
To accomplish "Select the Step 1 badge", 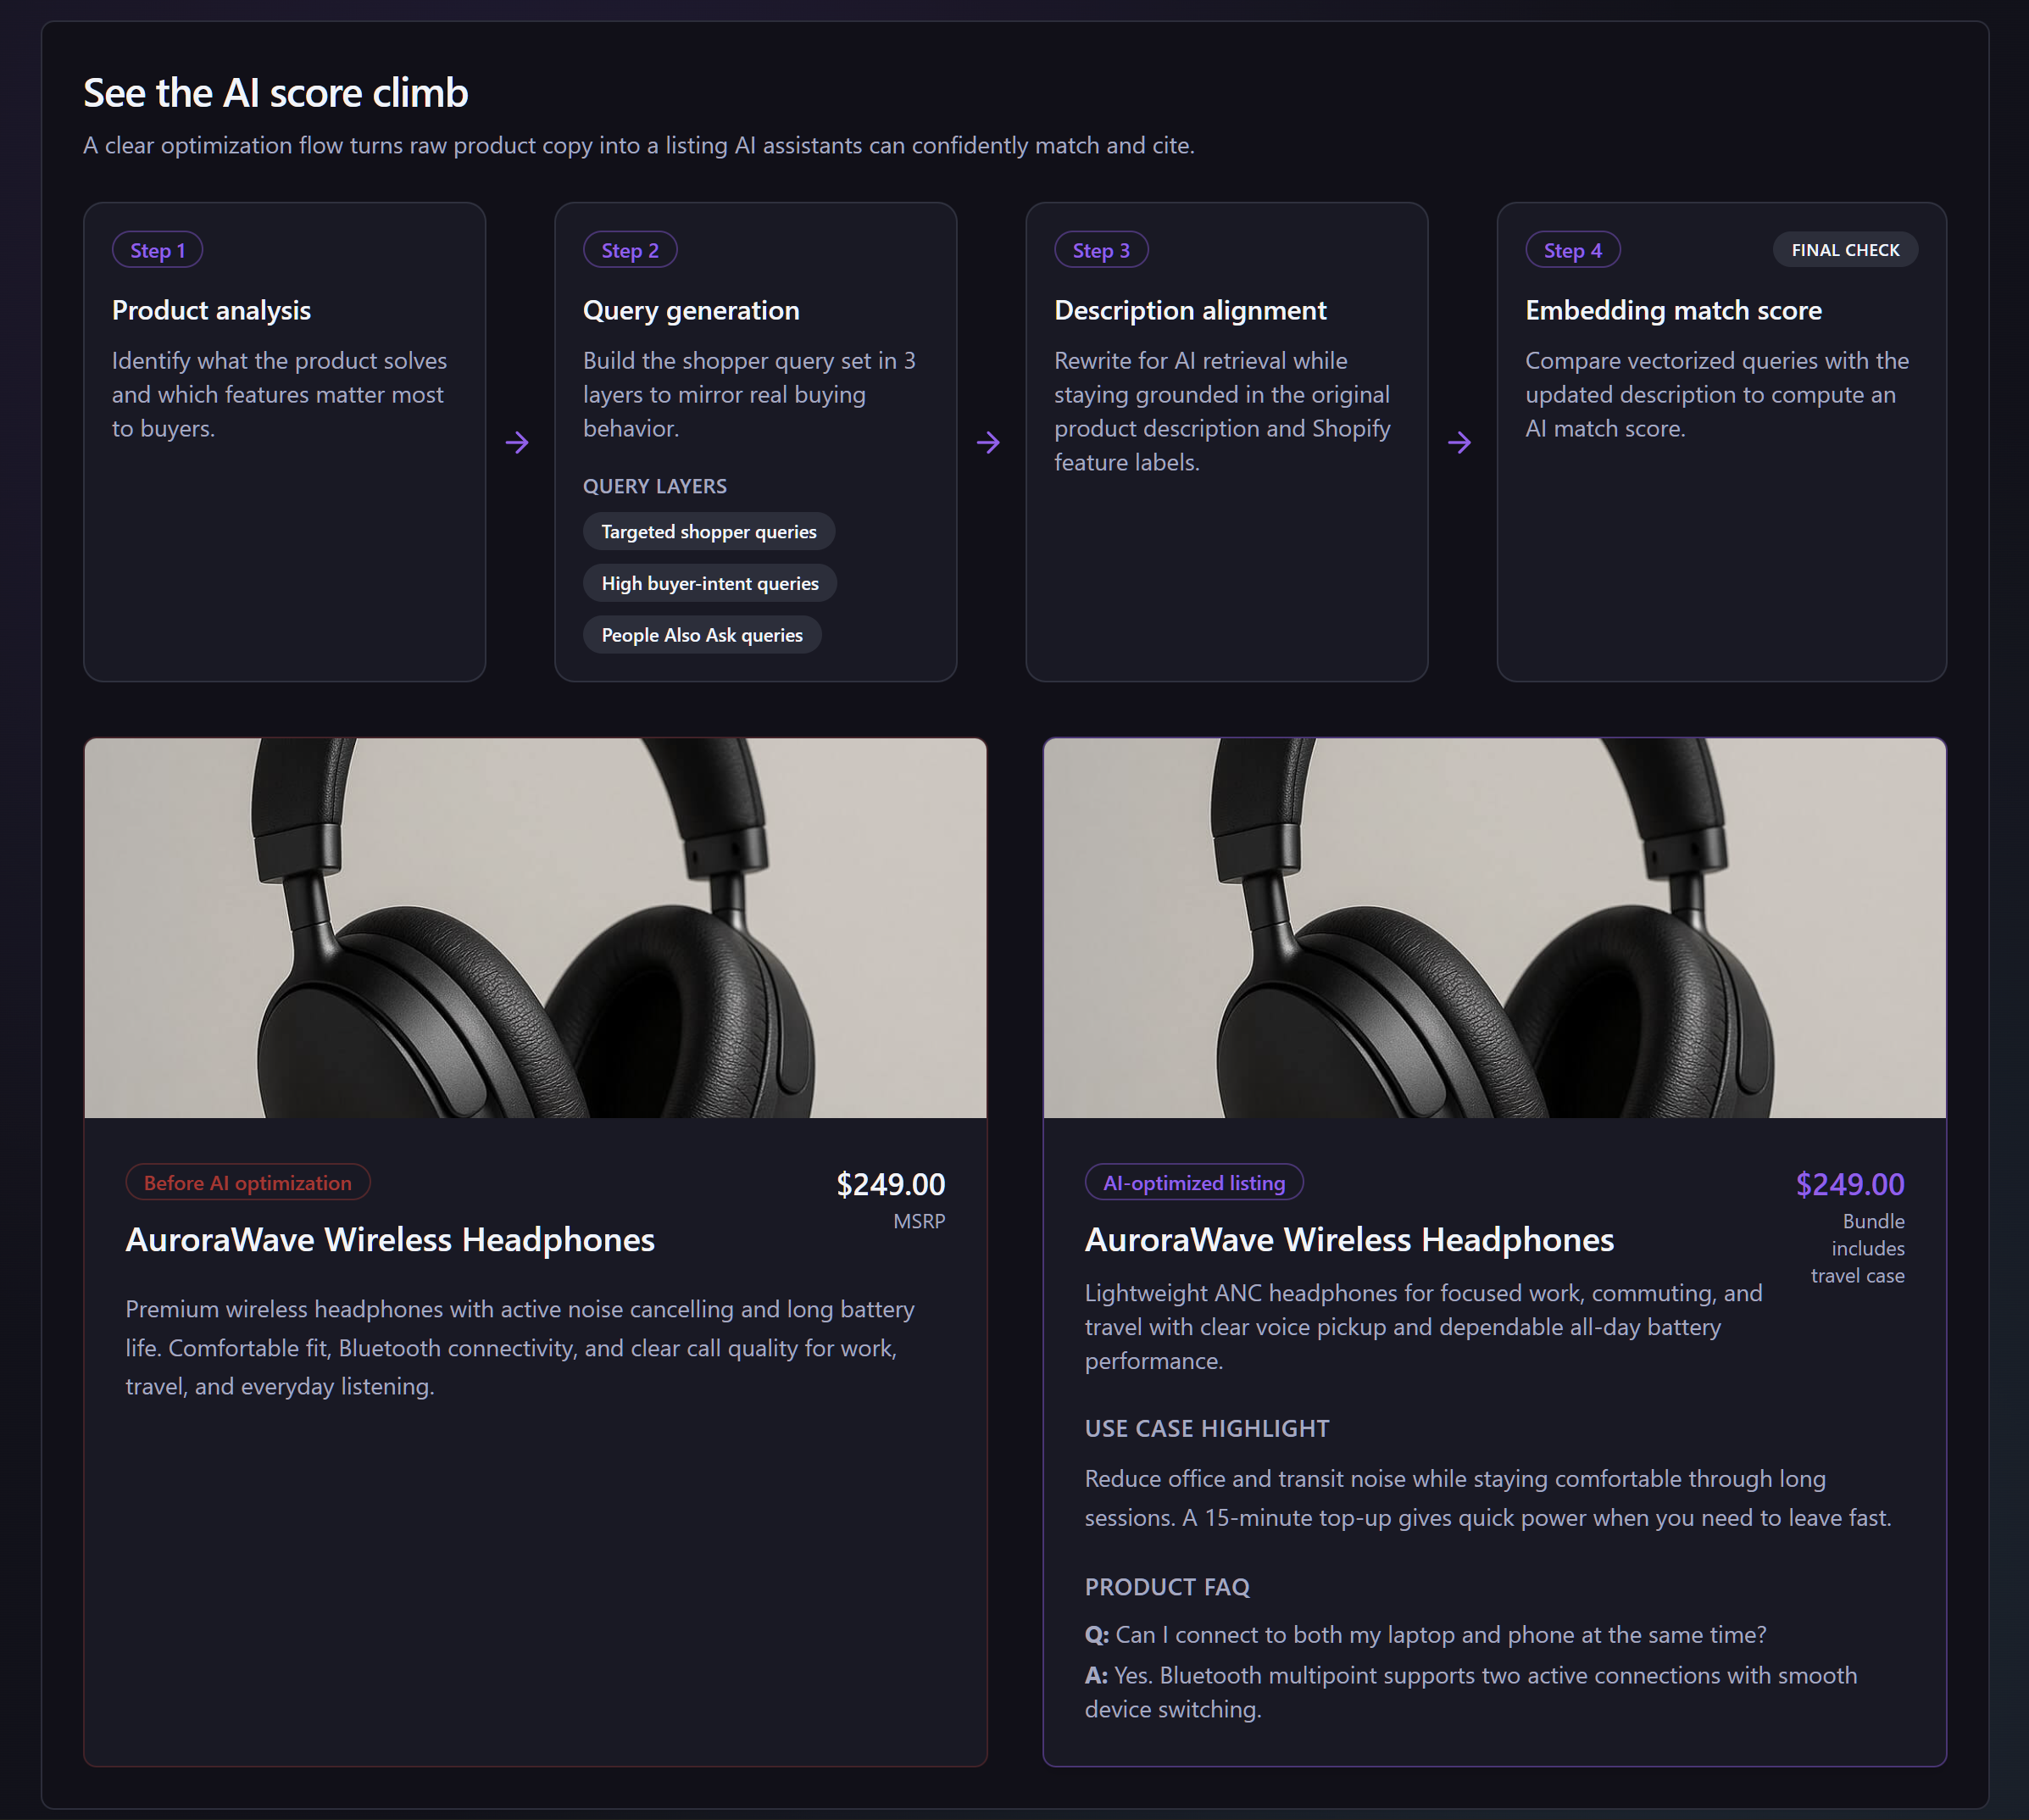I will pos(157,250).
